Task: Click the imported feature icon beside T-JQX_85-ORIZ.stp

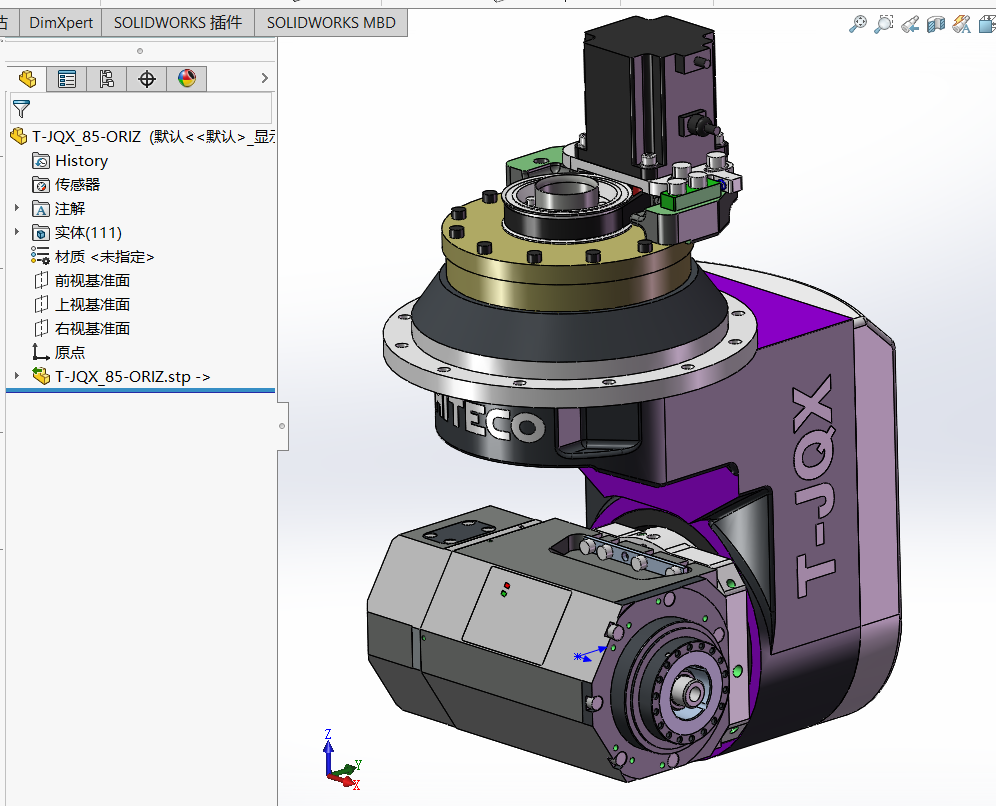Action: (x=41, y=375)
